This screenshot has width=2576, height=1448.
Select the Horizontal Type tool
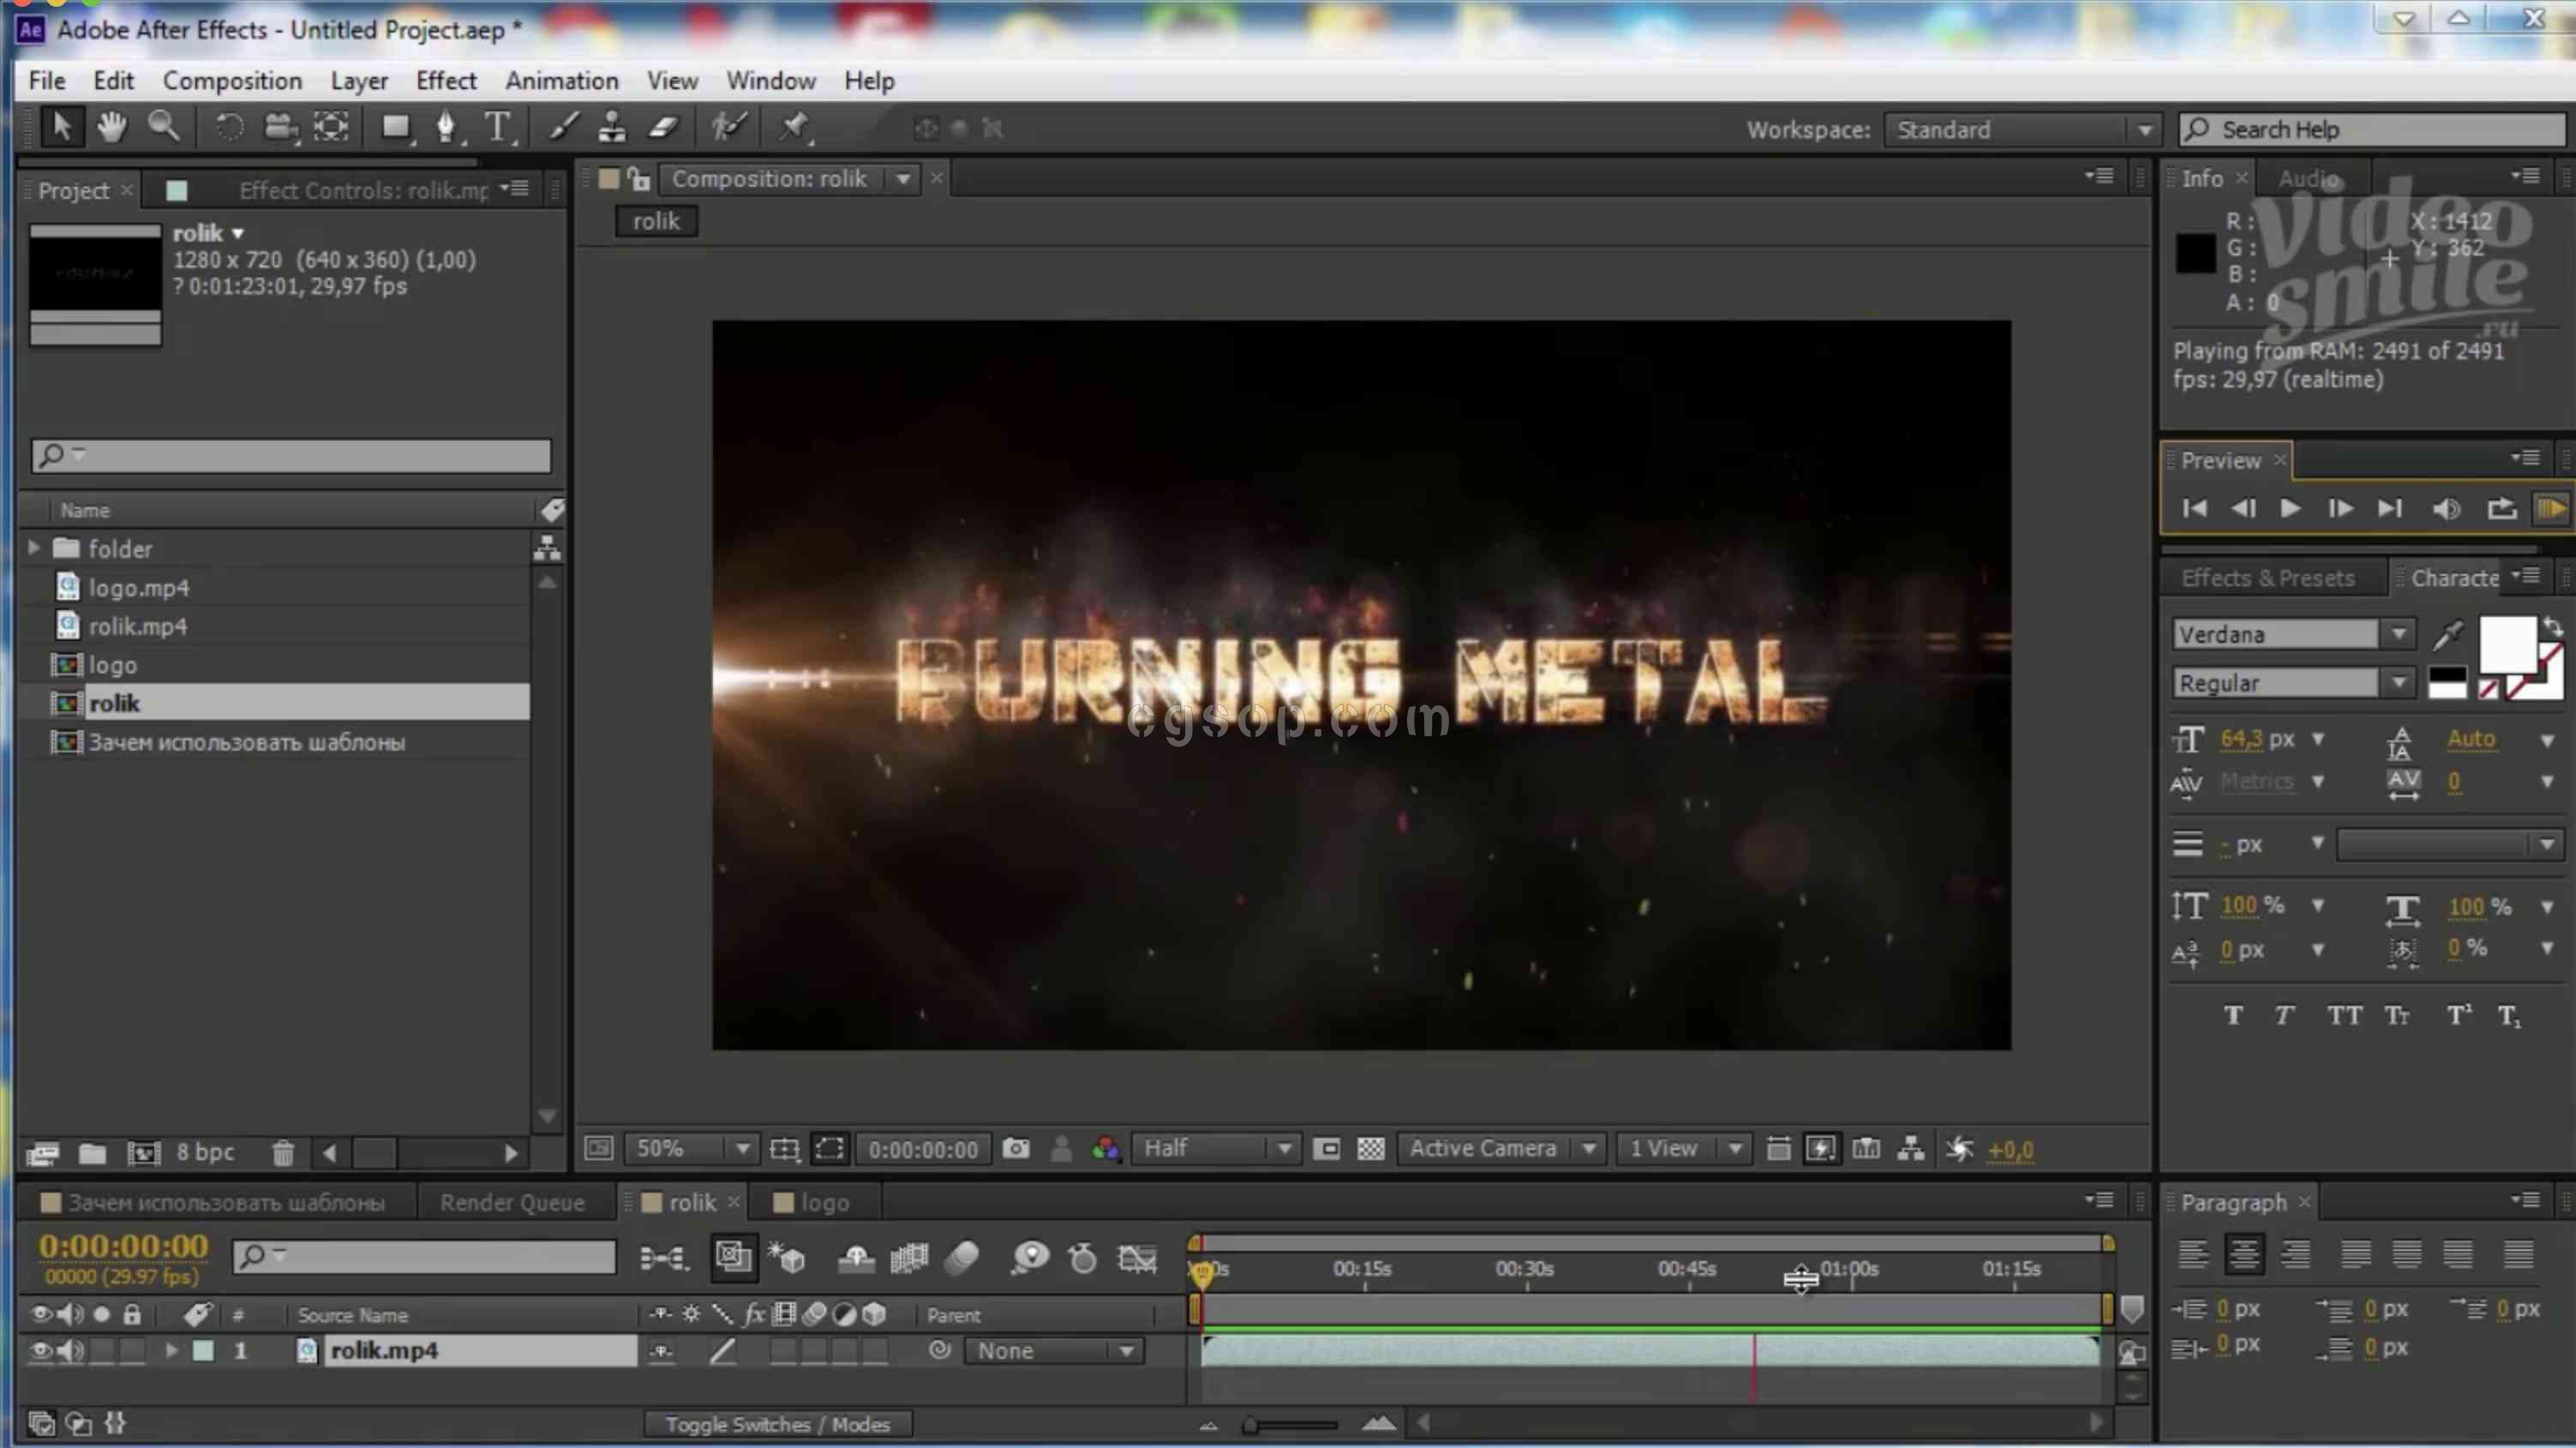[496, 127]
